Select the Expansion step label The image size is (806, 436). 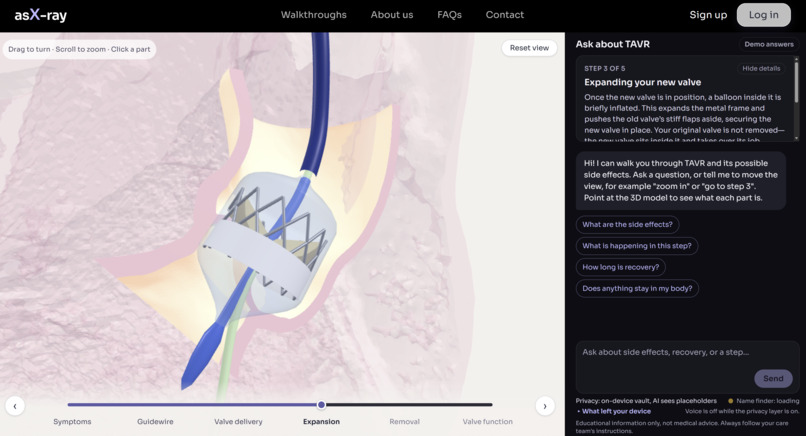coord(321,422)
